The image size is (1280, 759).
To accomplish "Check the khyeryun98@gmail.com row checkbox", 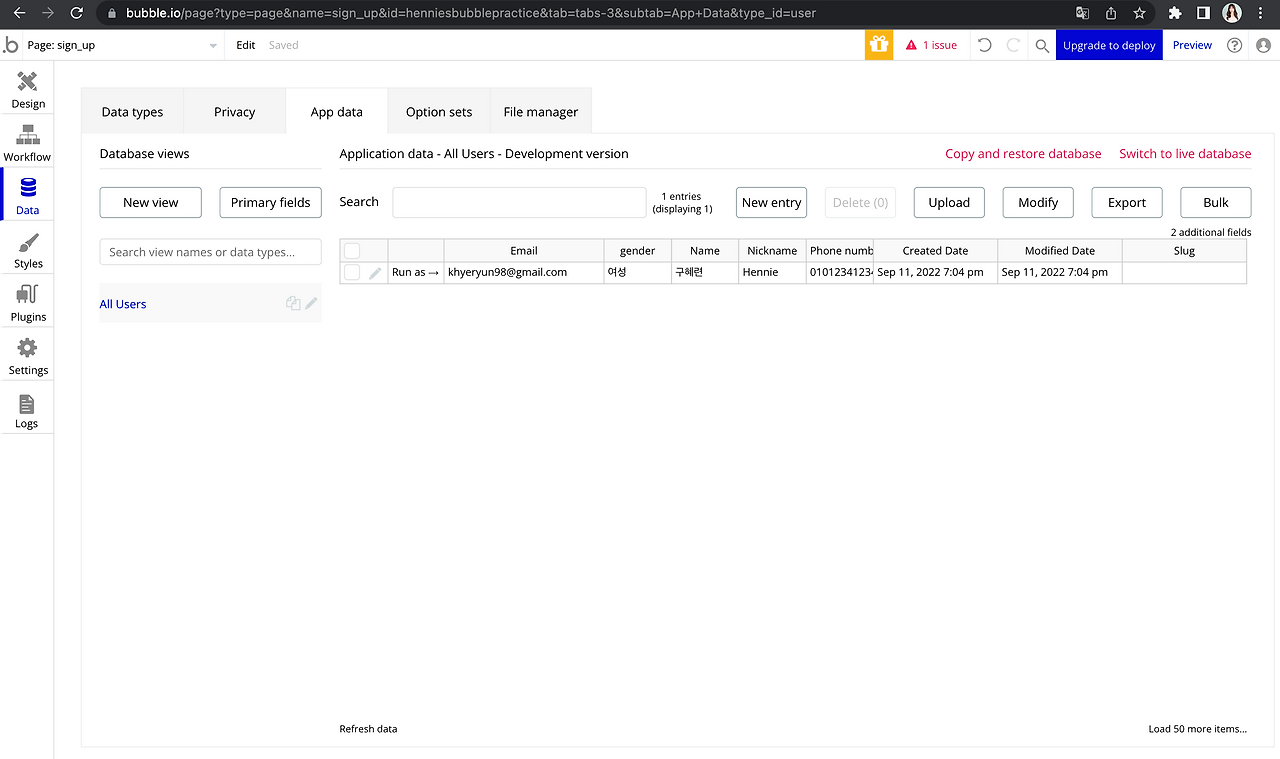I will [x=352, y=272].
